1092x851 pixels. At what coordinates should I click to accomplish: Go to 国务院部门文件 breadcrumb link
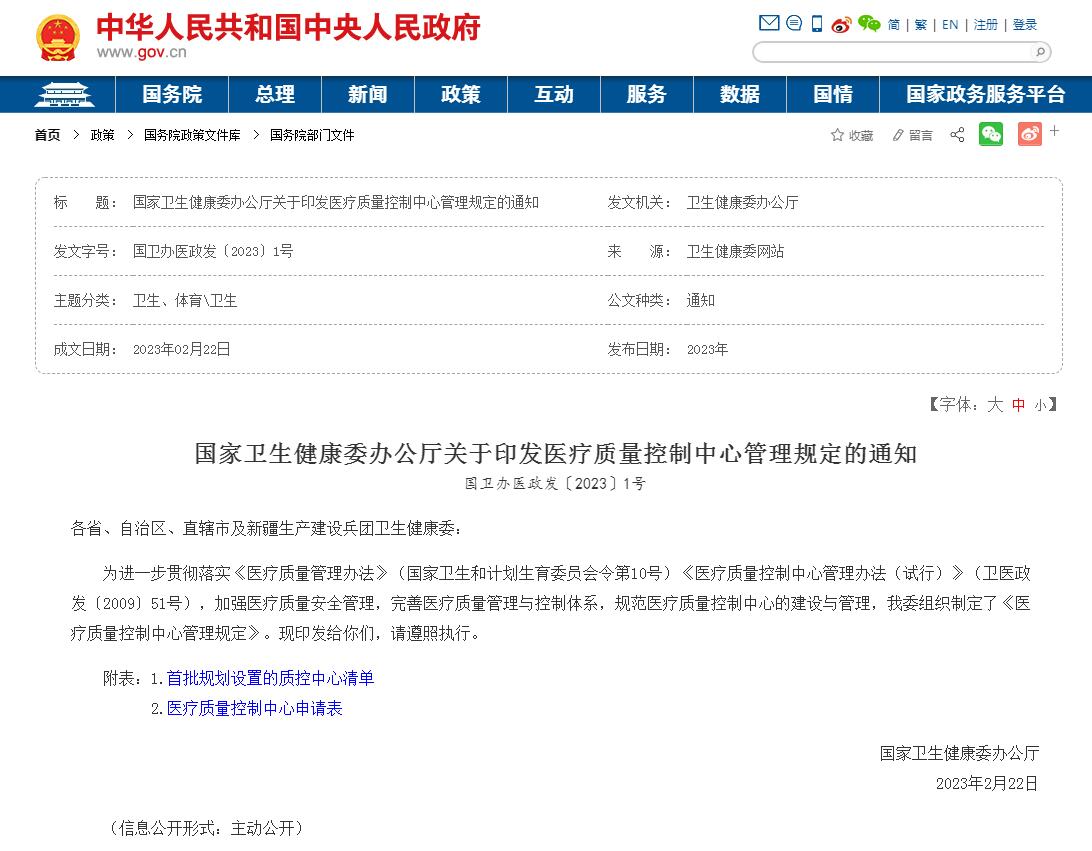(x=312, y=135)
